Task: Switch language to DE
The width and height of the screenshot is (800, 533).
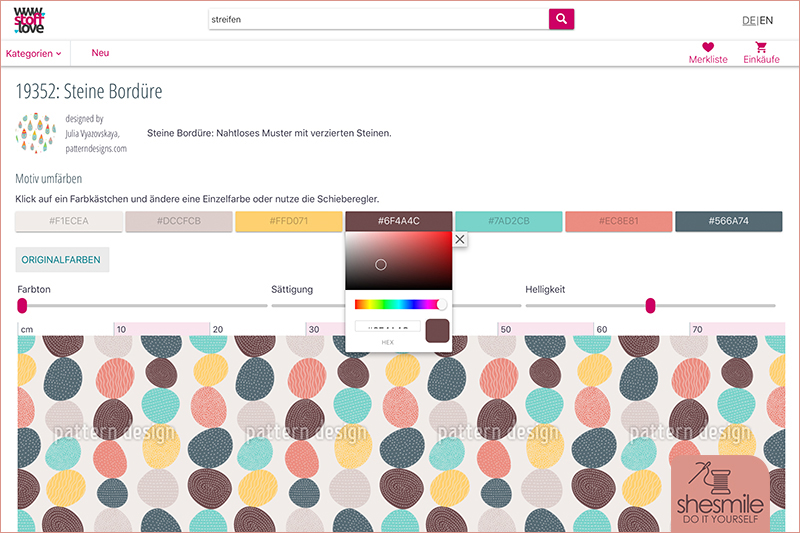Action: point(749,20)
